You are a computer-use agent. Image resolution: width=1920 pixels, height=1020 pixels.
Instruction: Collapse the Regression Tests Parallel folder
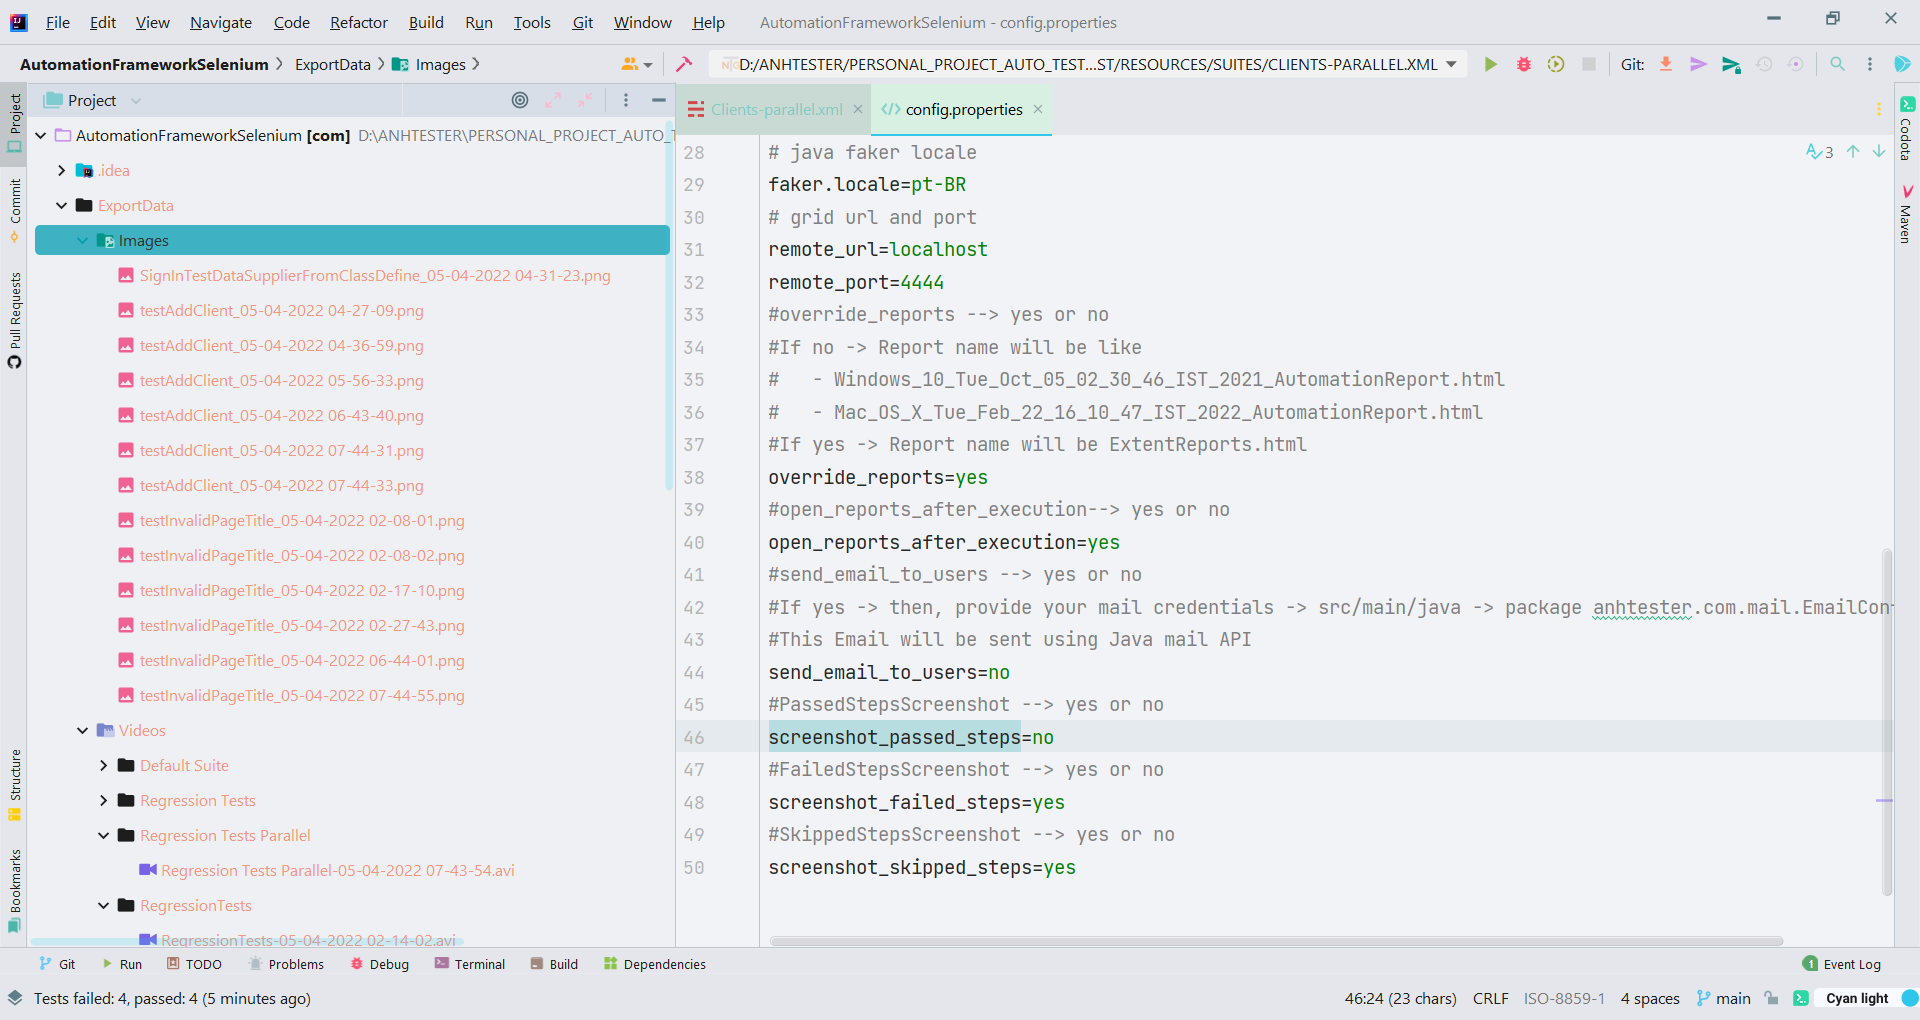pyautogui.click(x=104, y=835)
